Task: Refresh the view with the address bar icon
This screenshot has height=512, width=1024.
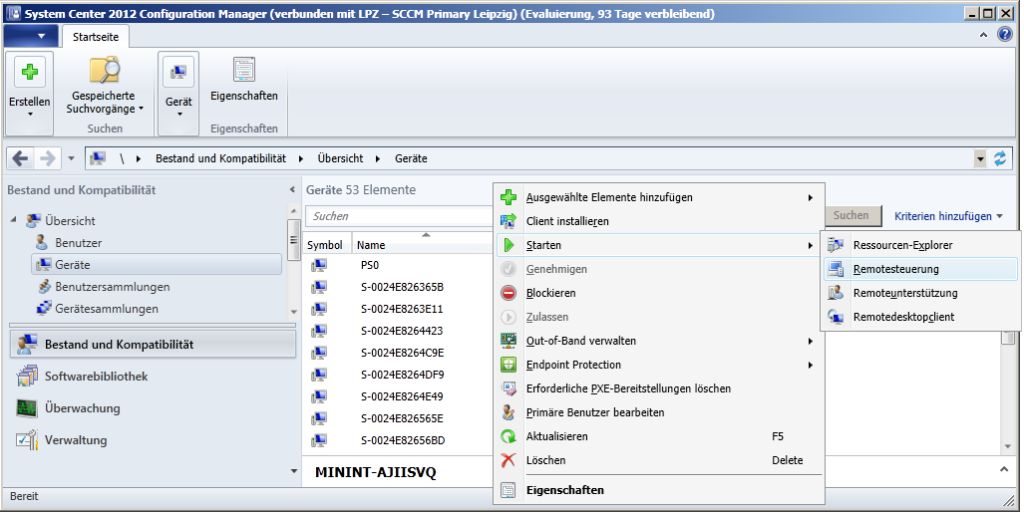Action: point(999,159)
